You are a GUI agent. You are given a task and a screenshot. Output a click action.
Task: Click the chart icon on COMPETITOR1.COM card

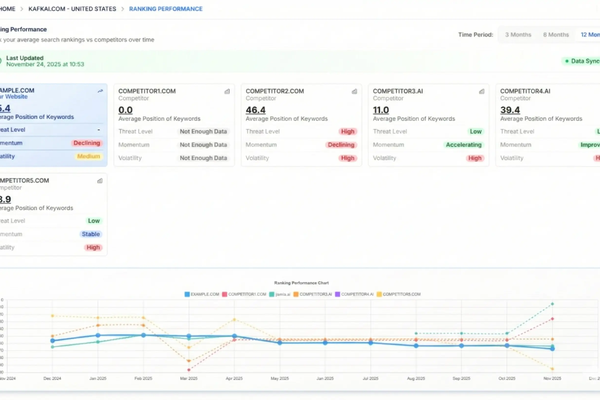227,91
